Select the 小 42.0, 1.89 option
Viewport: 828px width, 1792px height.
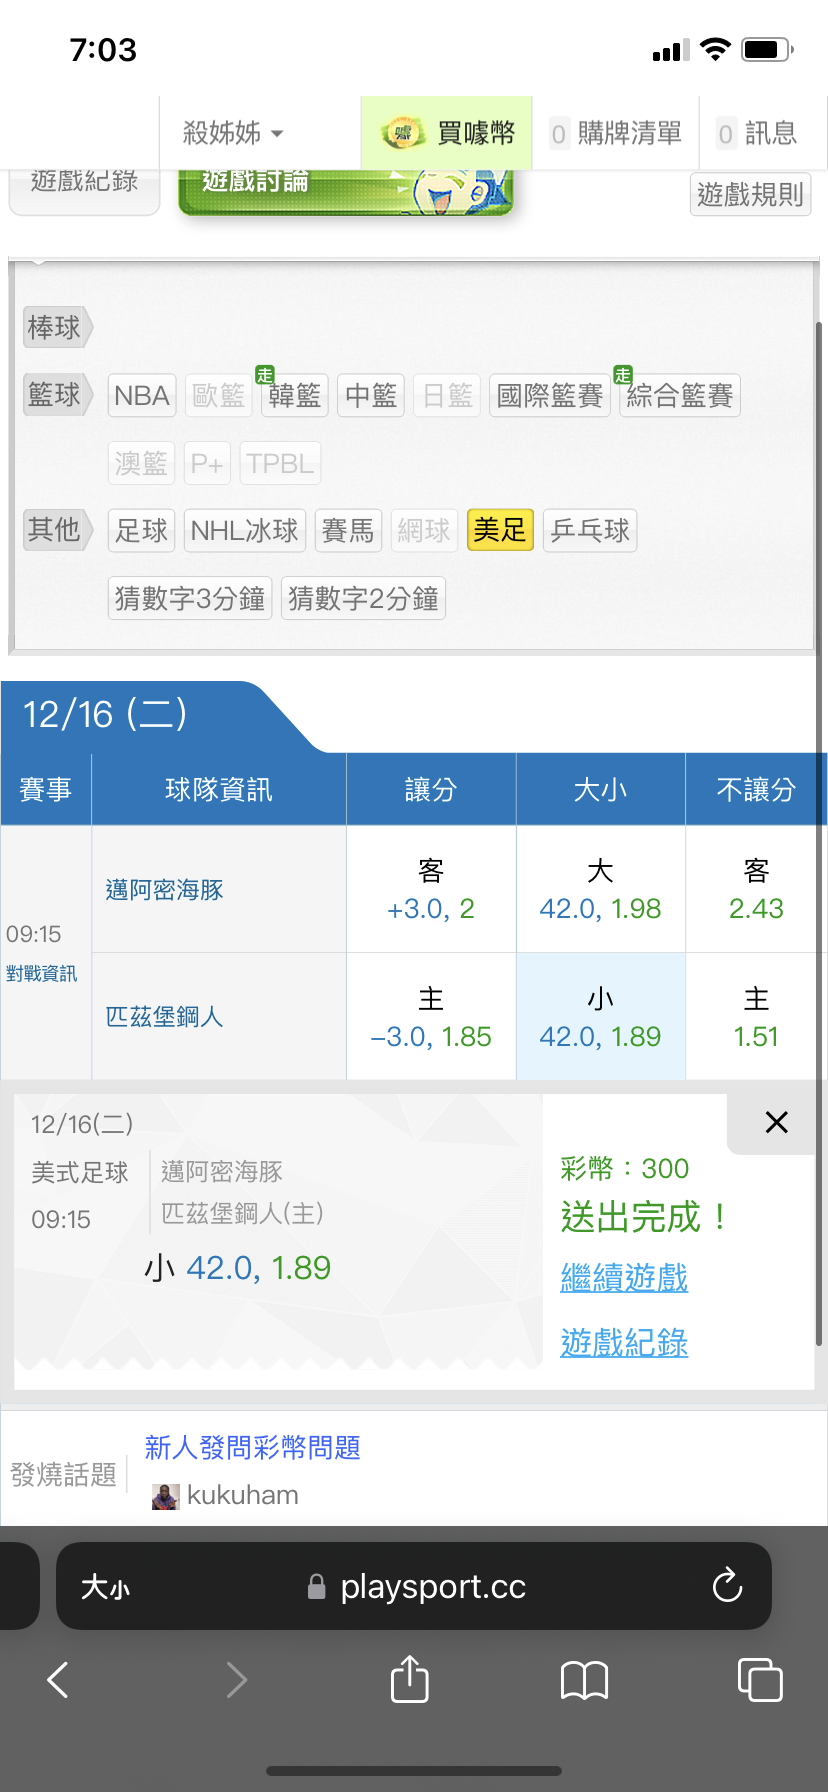[600, 1017]
